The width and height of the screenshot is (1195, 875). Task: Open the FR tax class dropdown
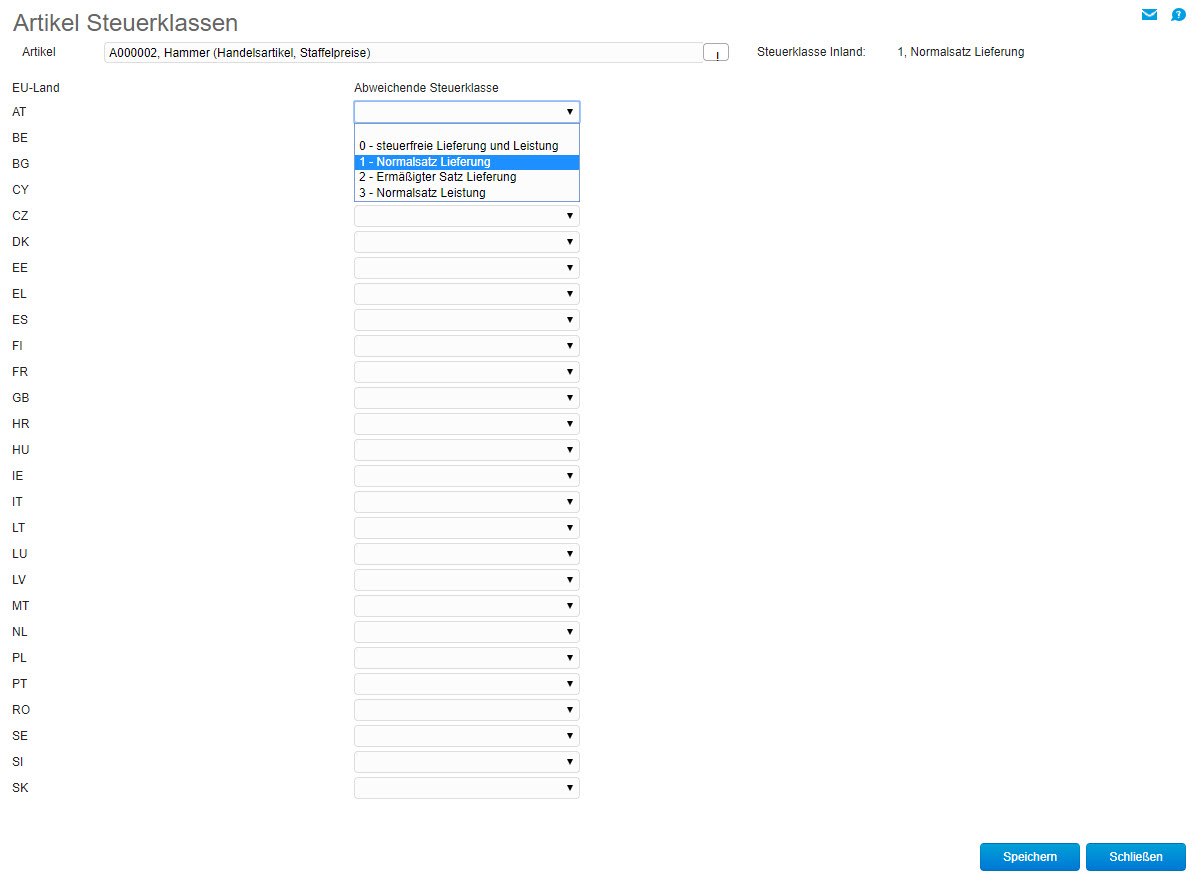466,372
